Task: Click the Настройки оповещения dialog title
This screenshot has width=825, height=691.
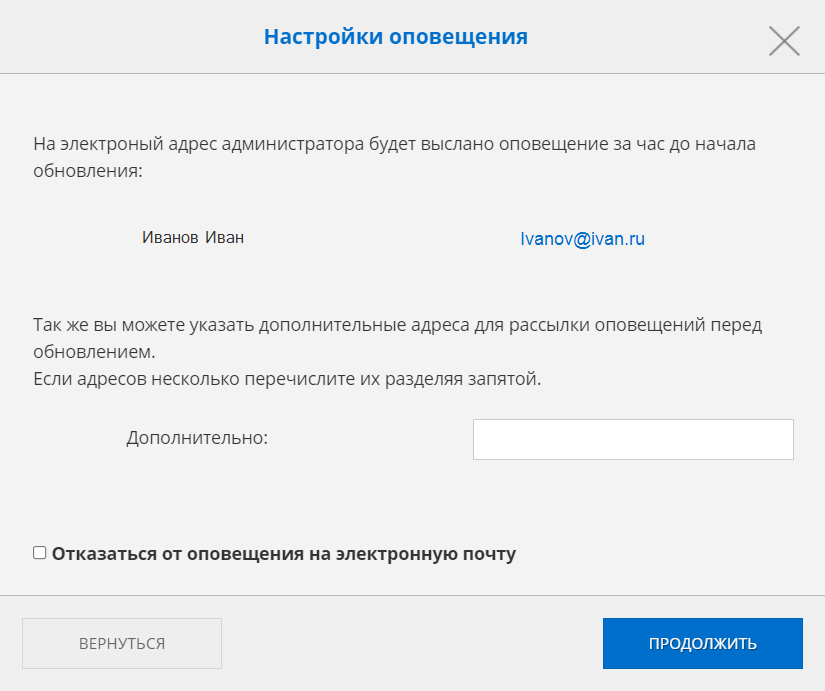Action: [x=395, y=38]
